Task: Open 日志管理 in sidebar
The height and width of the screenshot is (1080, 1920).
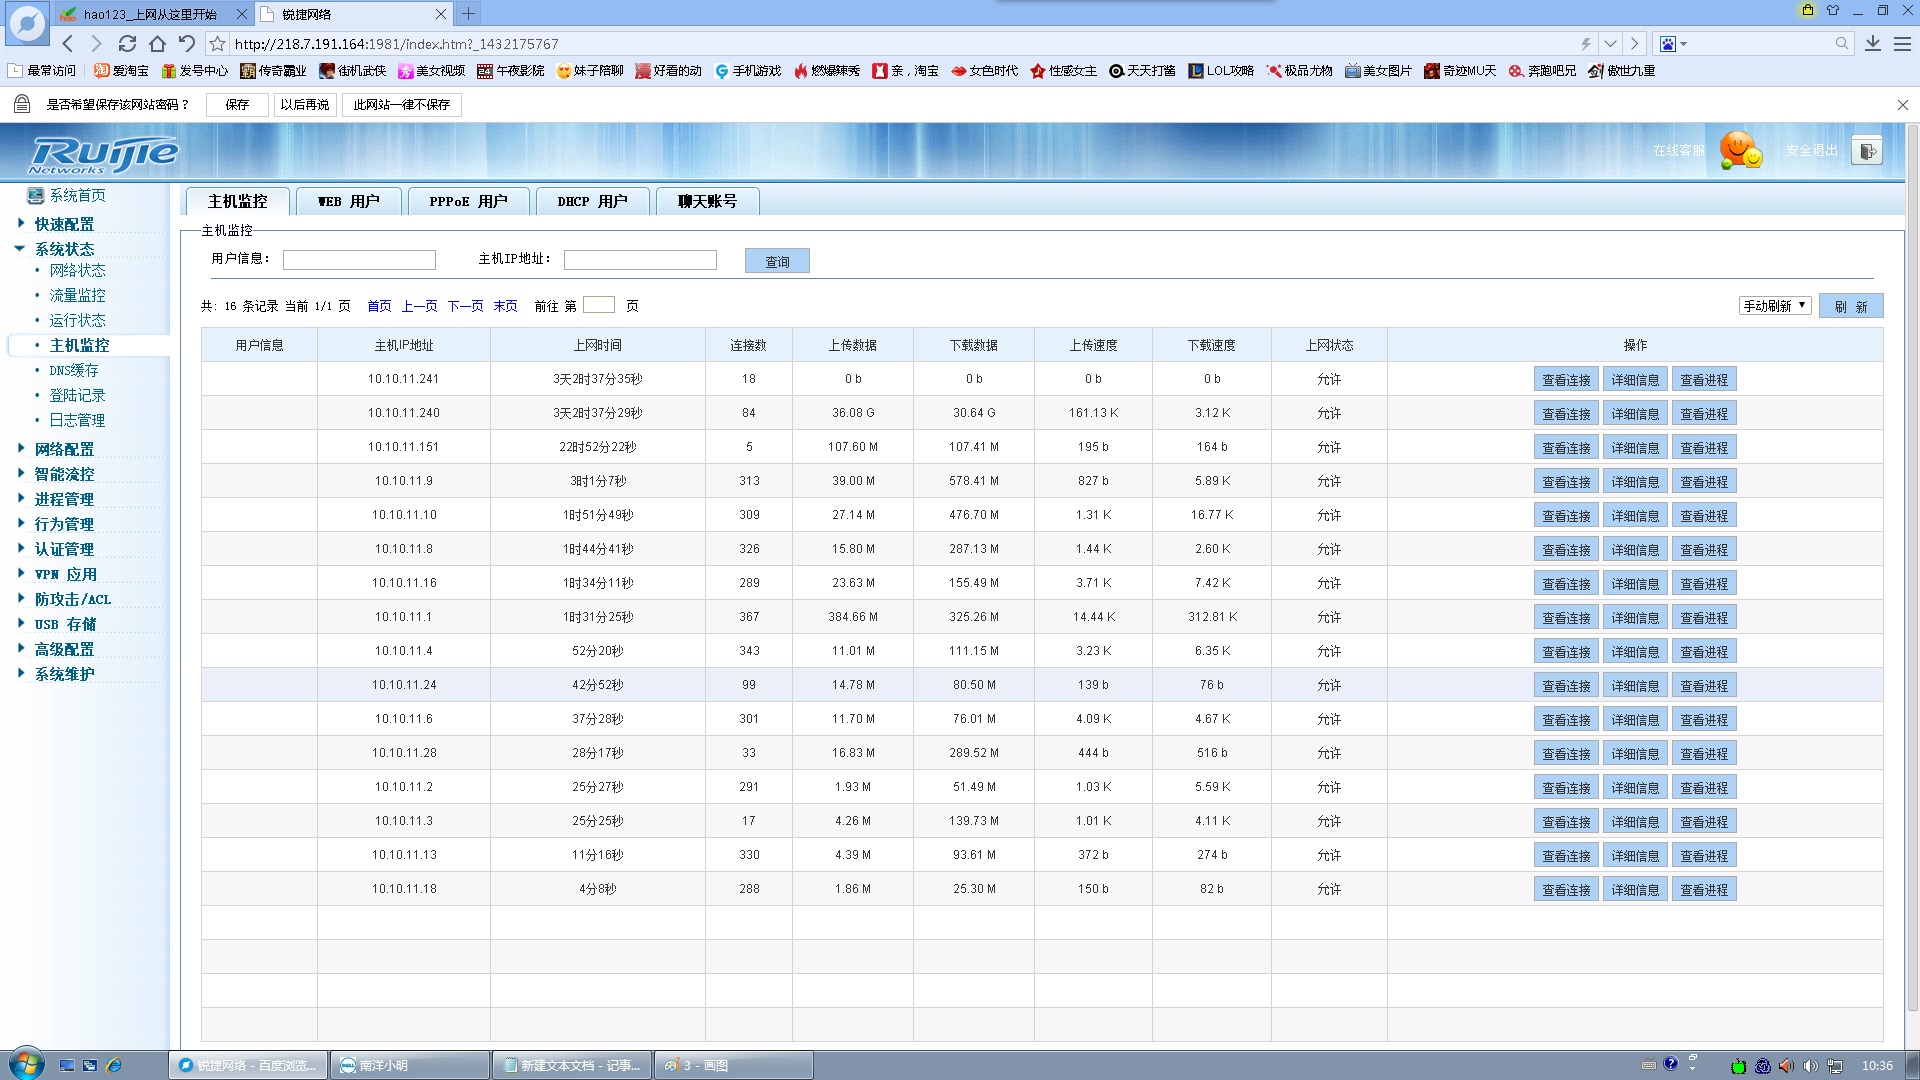Action: [x=77, y=420]
